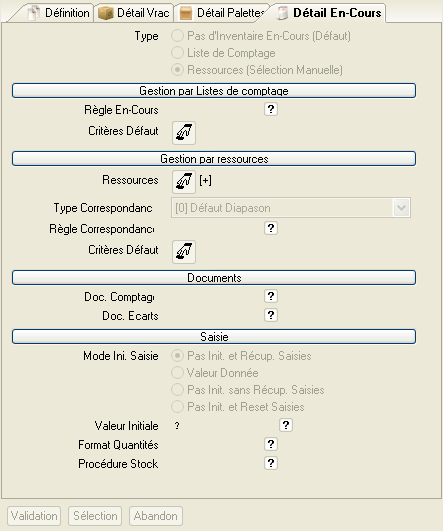Choose Pas d'Inventaire En-Cours (Défaut) radio
The image size is (443, 531).
(x=177, y=36)
